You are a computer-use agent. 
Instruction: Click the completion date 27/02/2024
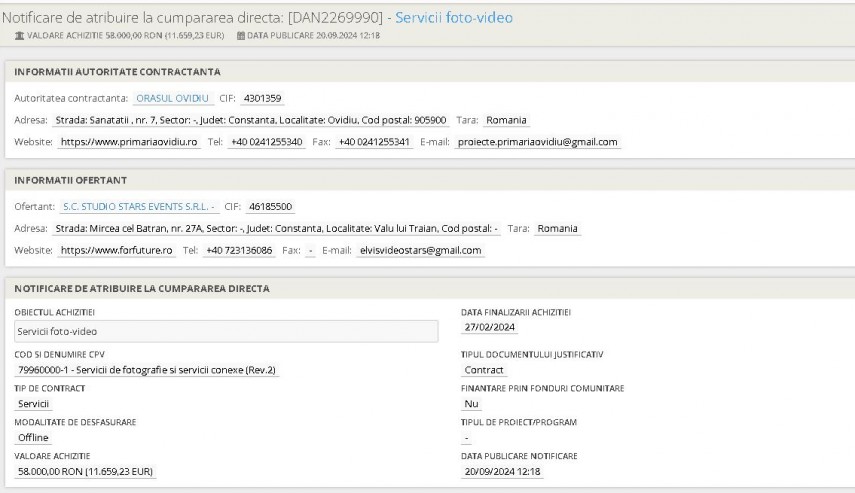[x=490, y=326]
